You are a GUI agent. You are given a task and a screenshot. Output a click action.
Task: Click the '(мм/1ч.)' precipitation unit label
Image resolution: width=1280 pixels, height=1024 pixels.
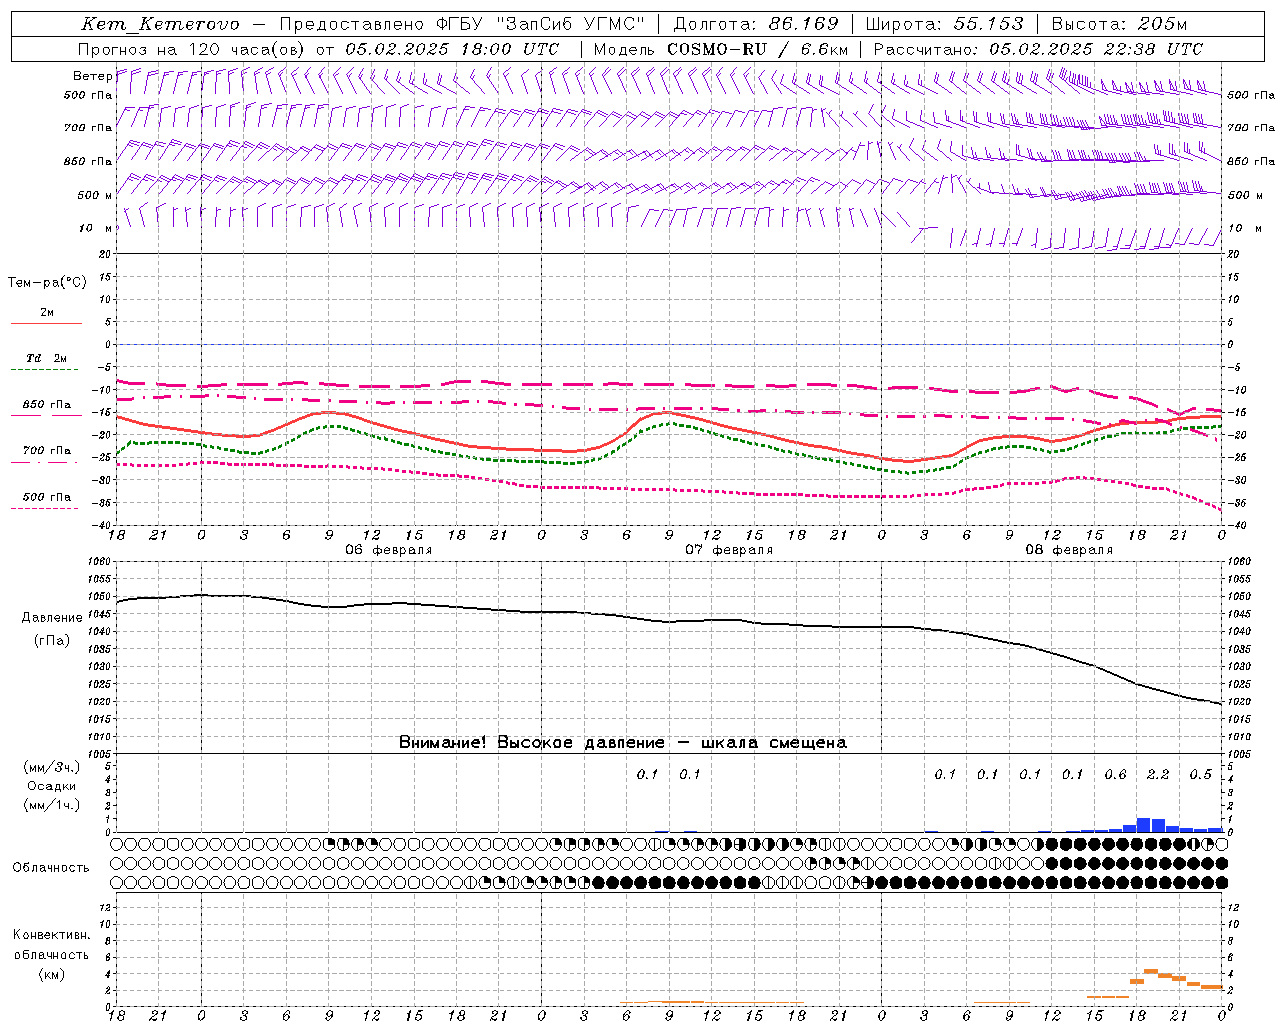click(52, 805)
